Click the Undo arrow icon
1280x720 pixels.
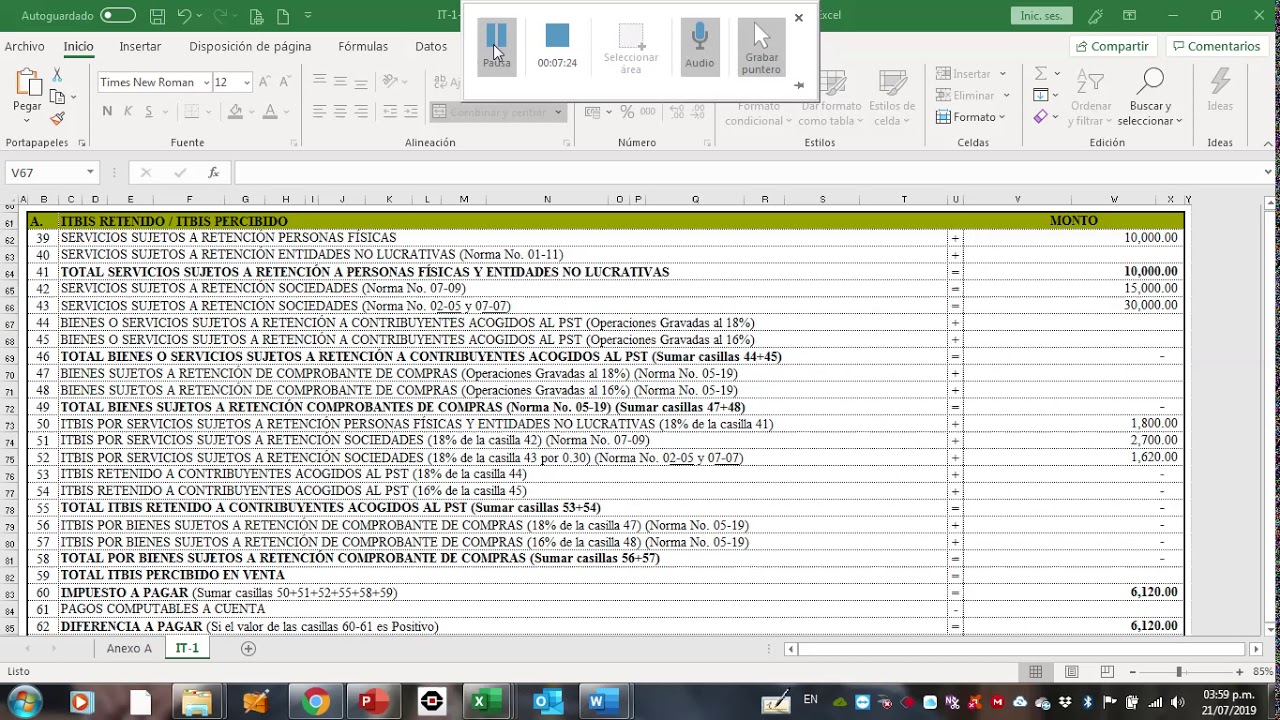point(184,16)
